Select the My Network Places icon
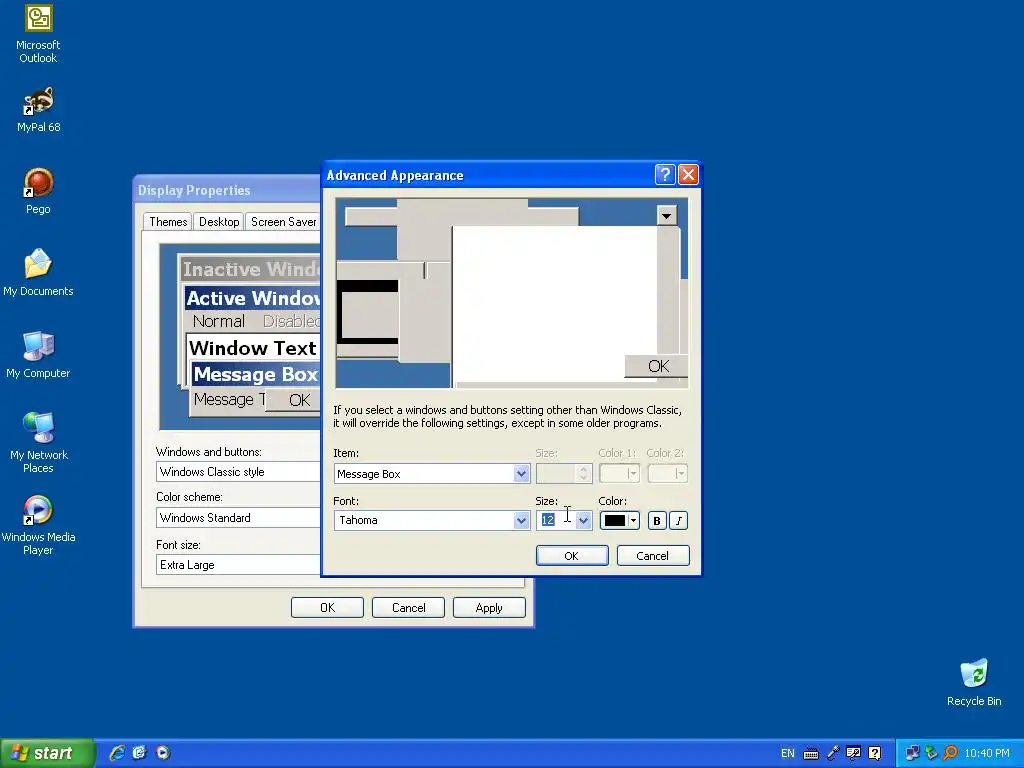This screenshot has width=1024, height=768. pyautogui.click(x=38, y=443)
